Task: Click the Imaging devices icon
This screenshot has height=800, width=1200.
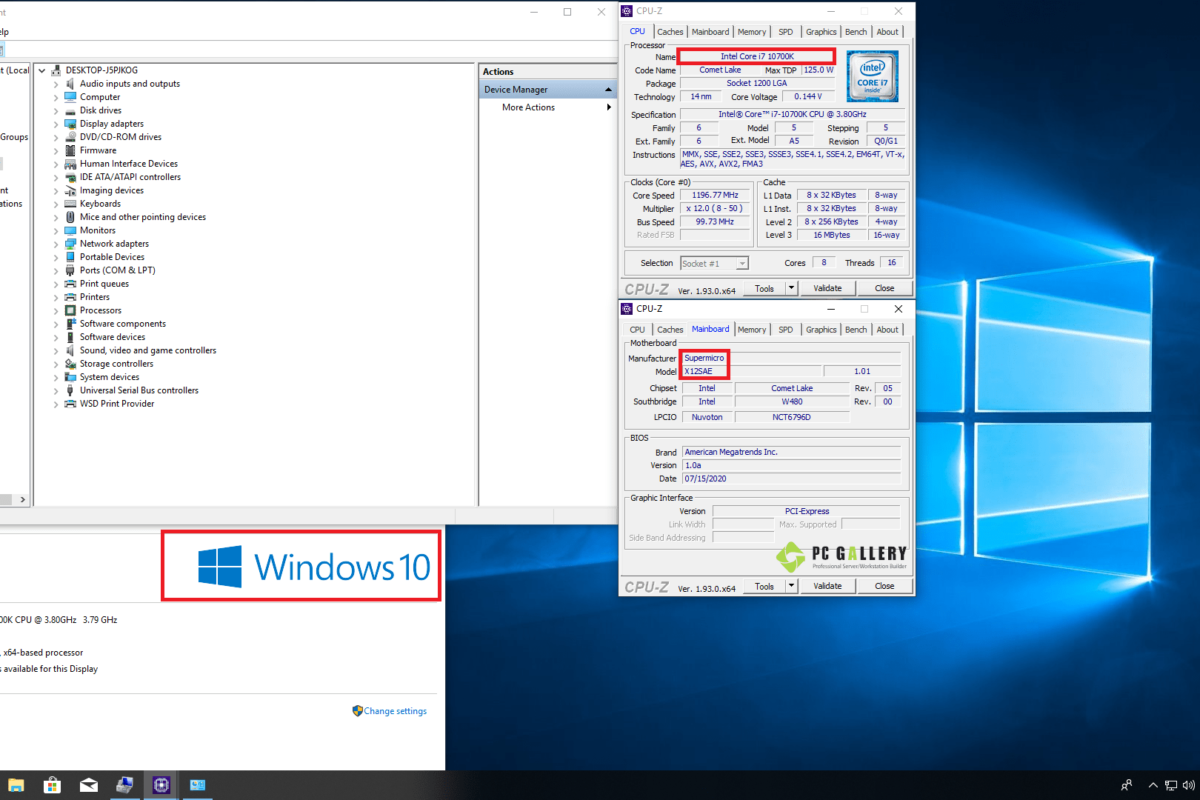Action: 71,190
